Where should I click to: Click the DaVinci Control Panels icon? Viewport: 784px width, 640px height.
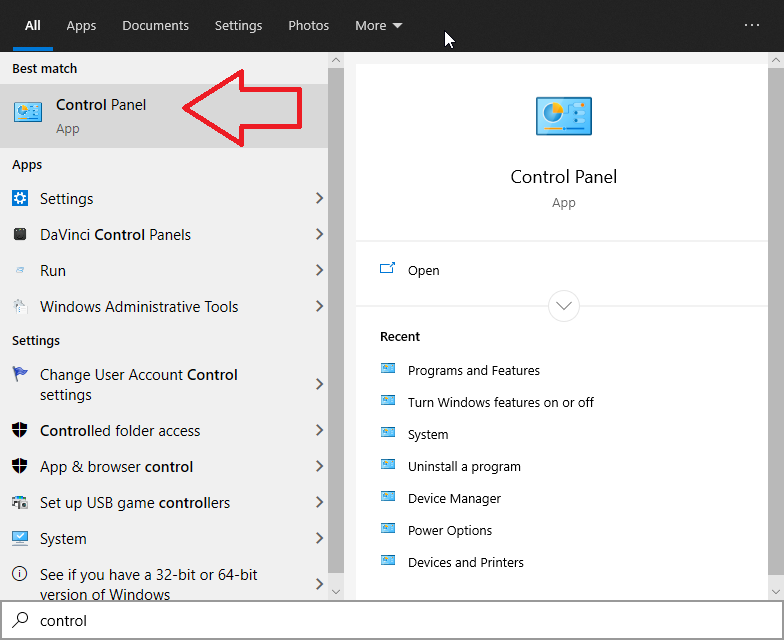tap(20, 234)
